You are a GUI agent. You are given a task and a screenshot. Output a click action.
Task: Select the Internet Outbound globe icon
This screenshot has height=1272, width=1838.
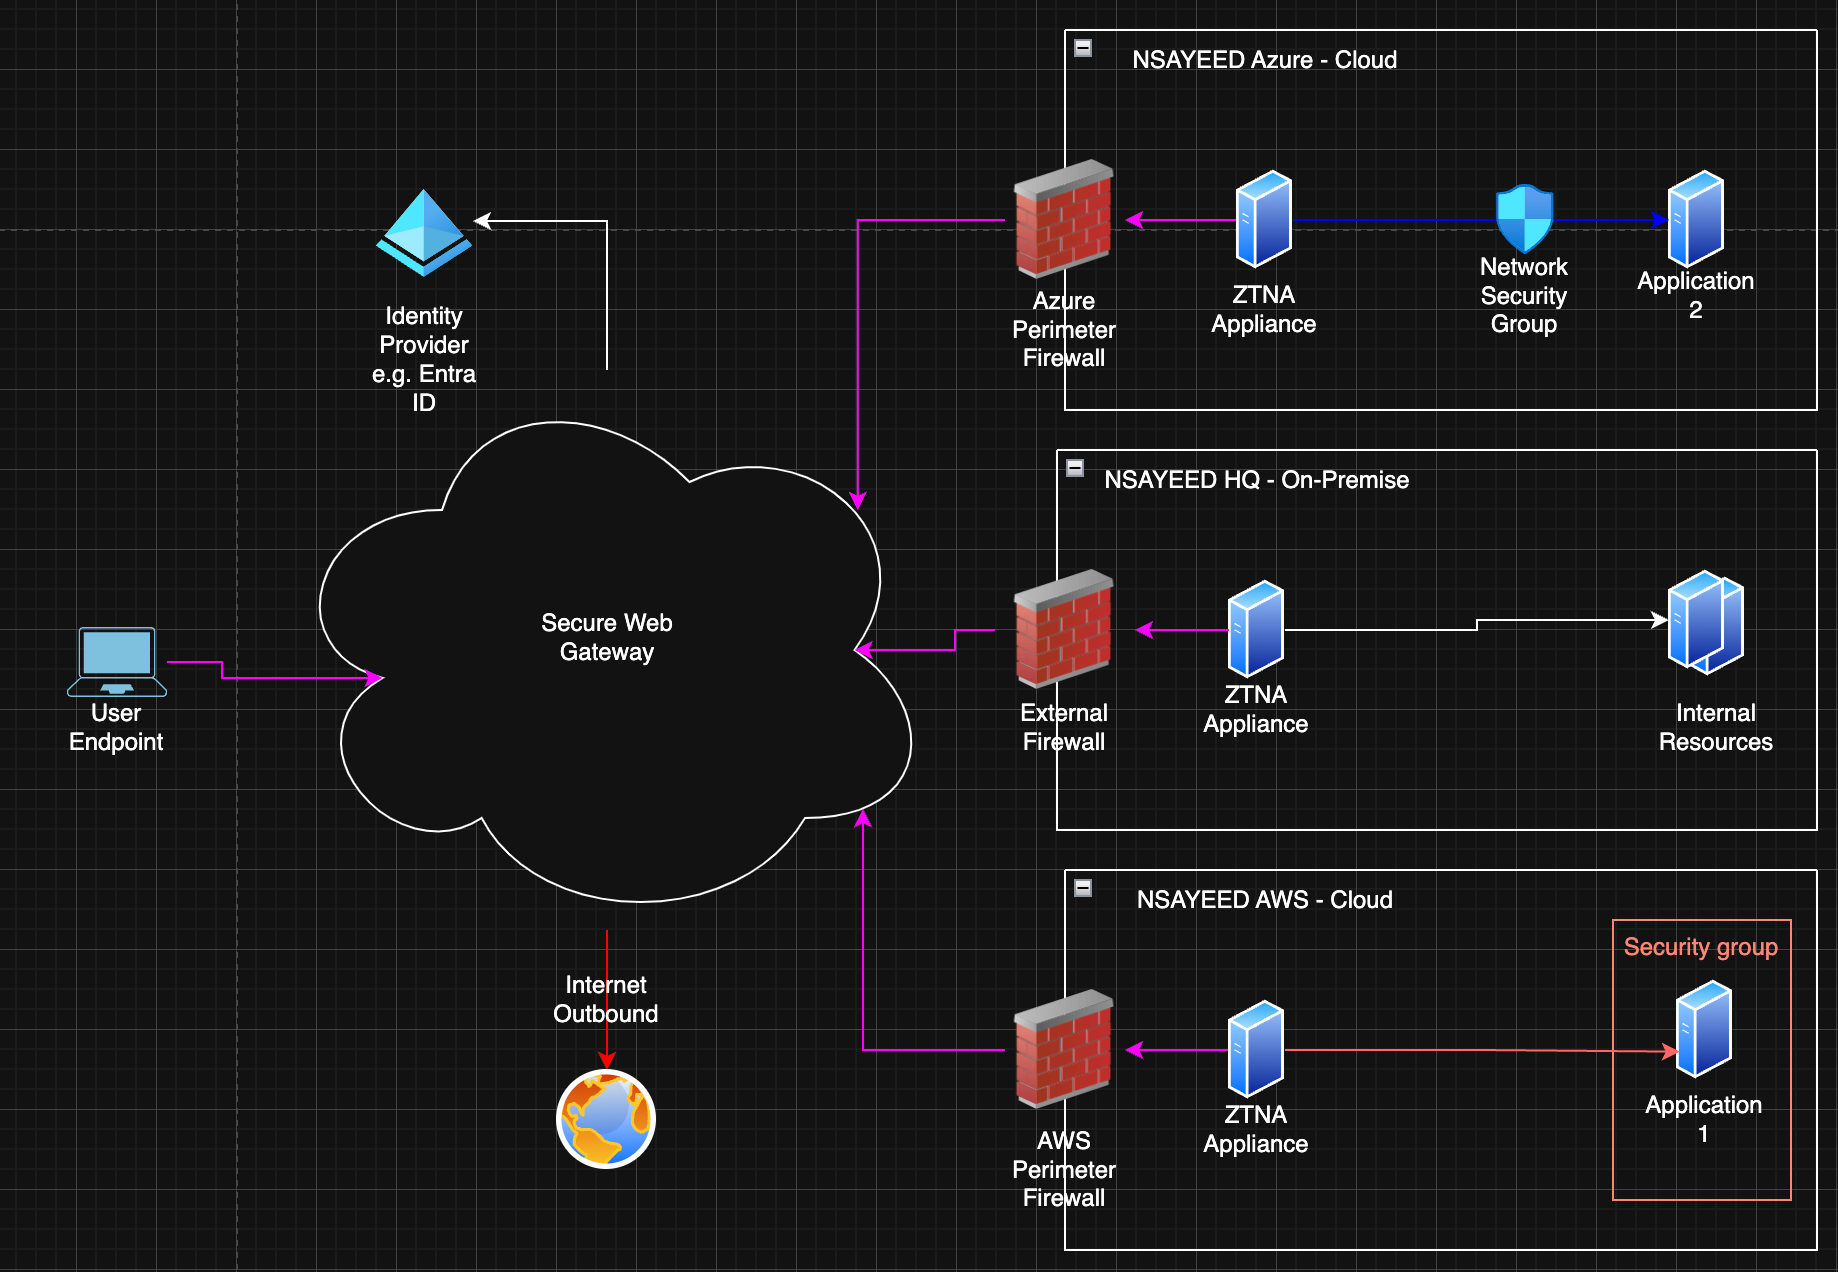606,1118
